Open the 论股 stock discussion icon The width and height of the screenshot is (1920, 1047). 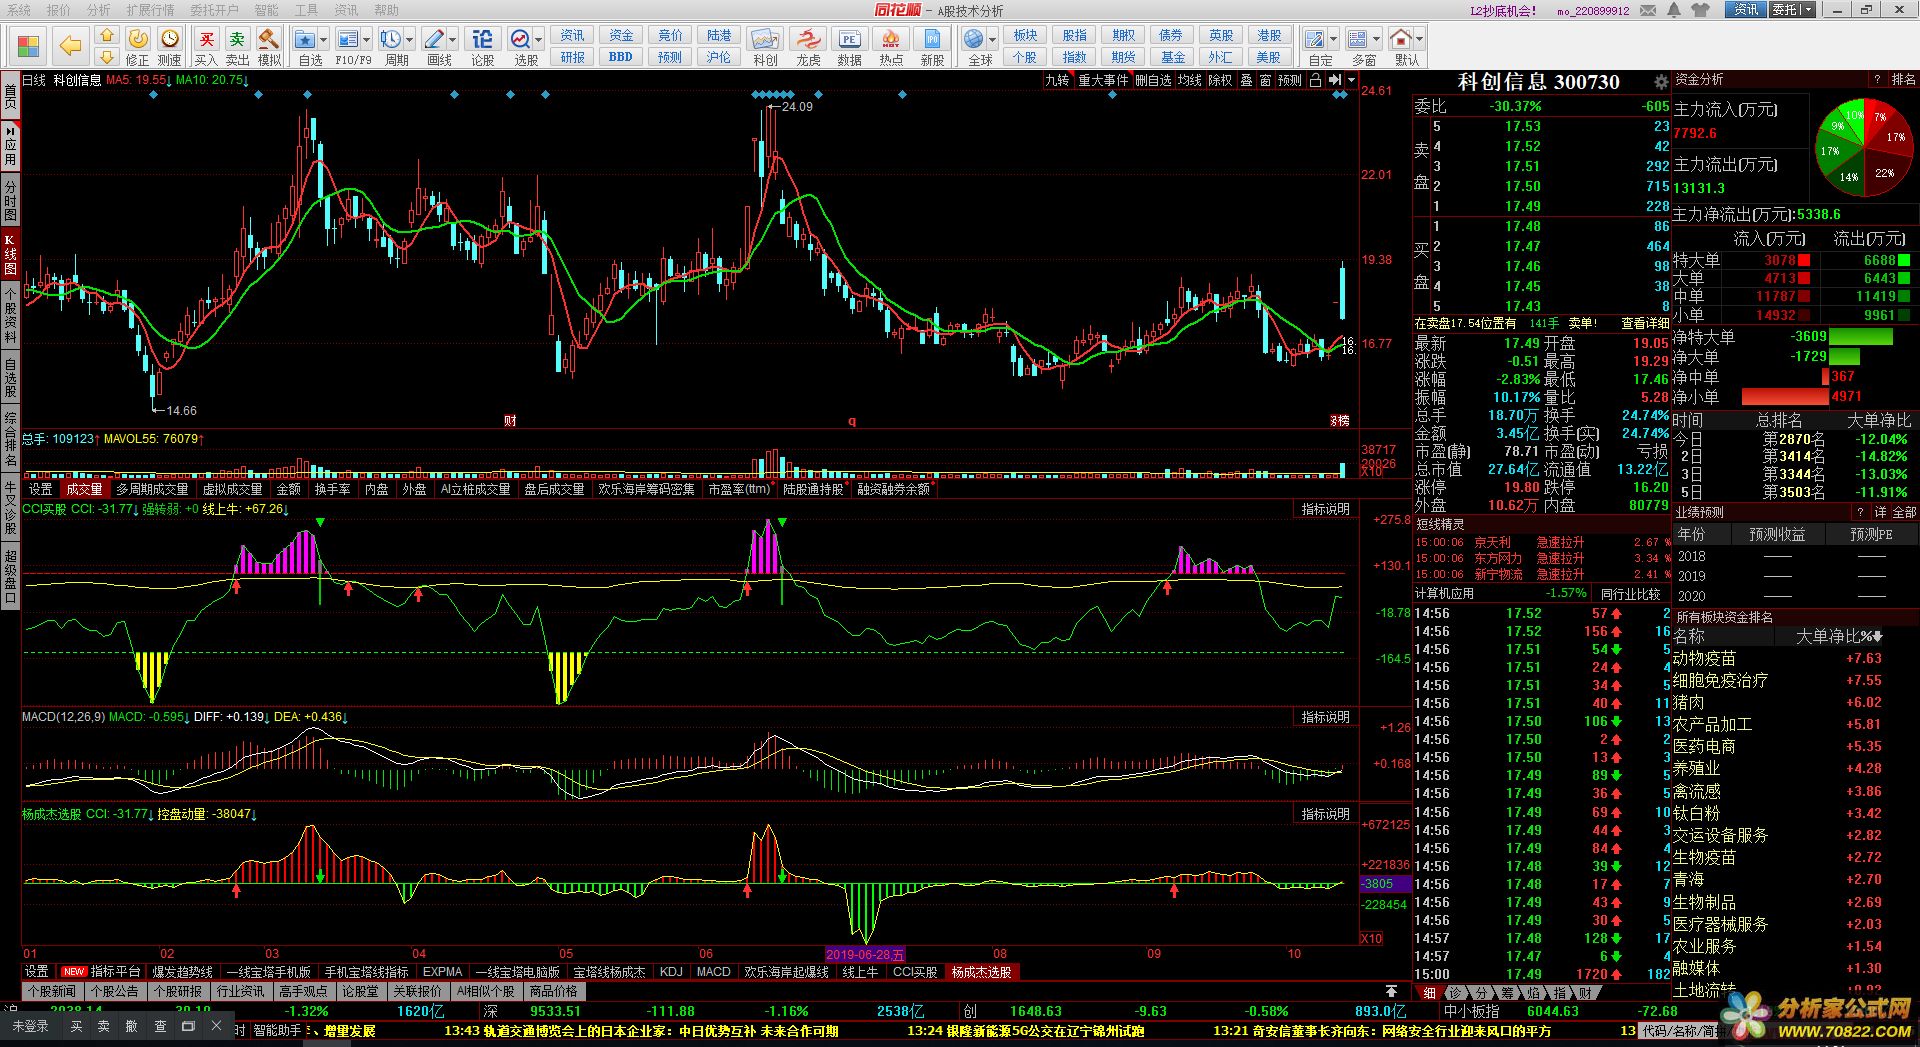tap(482, 39)
